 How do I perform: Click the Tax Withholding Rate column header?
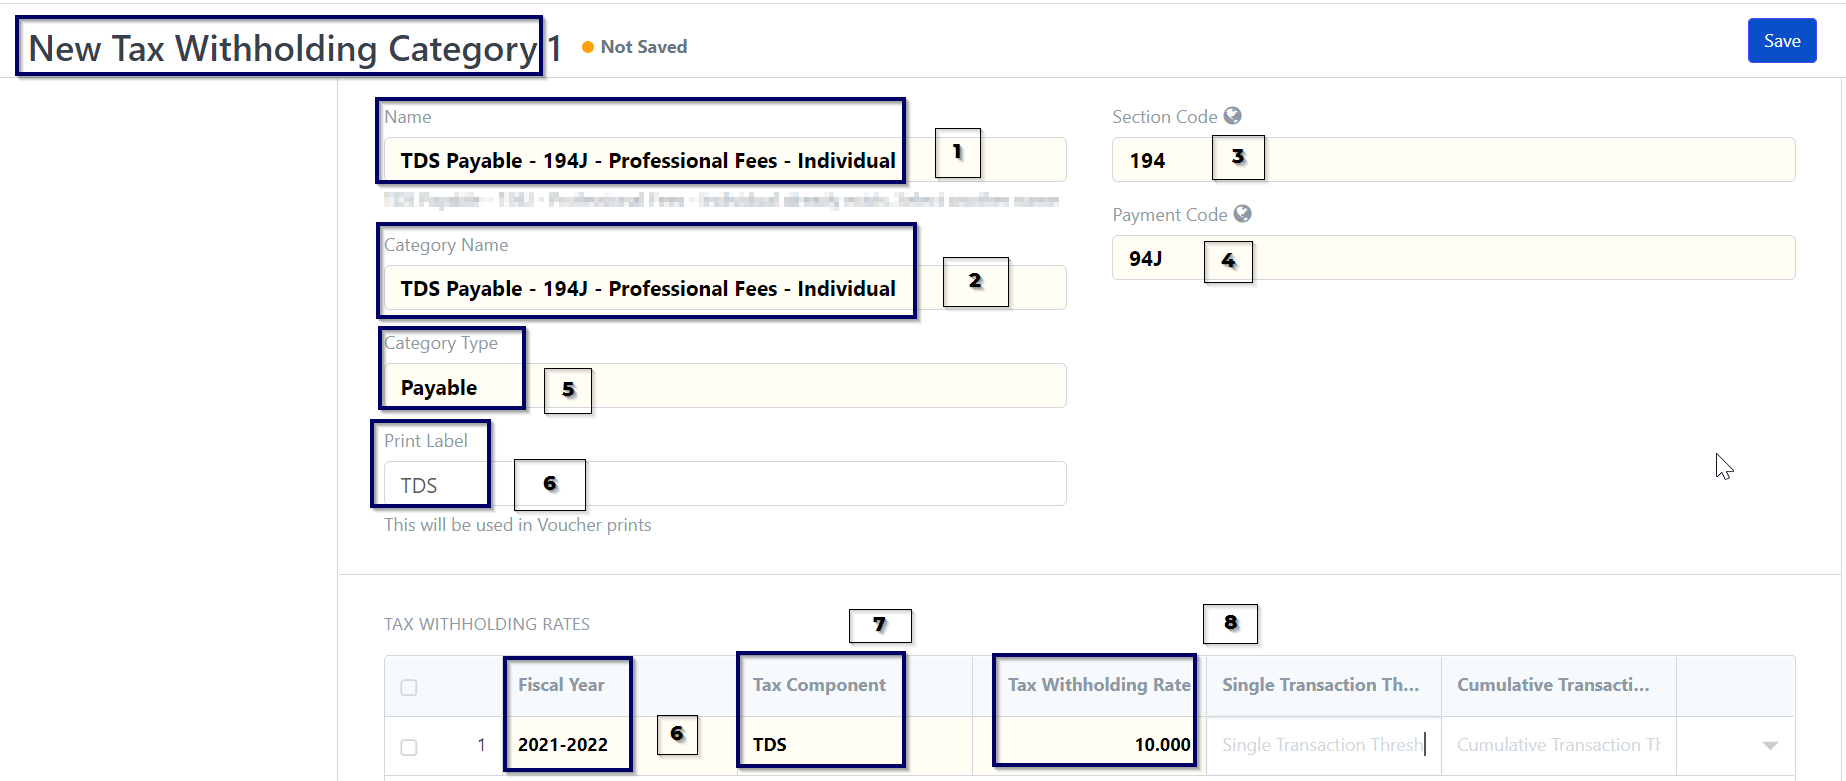pos(1099,685)
